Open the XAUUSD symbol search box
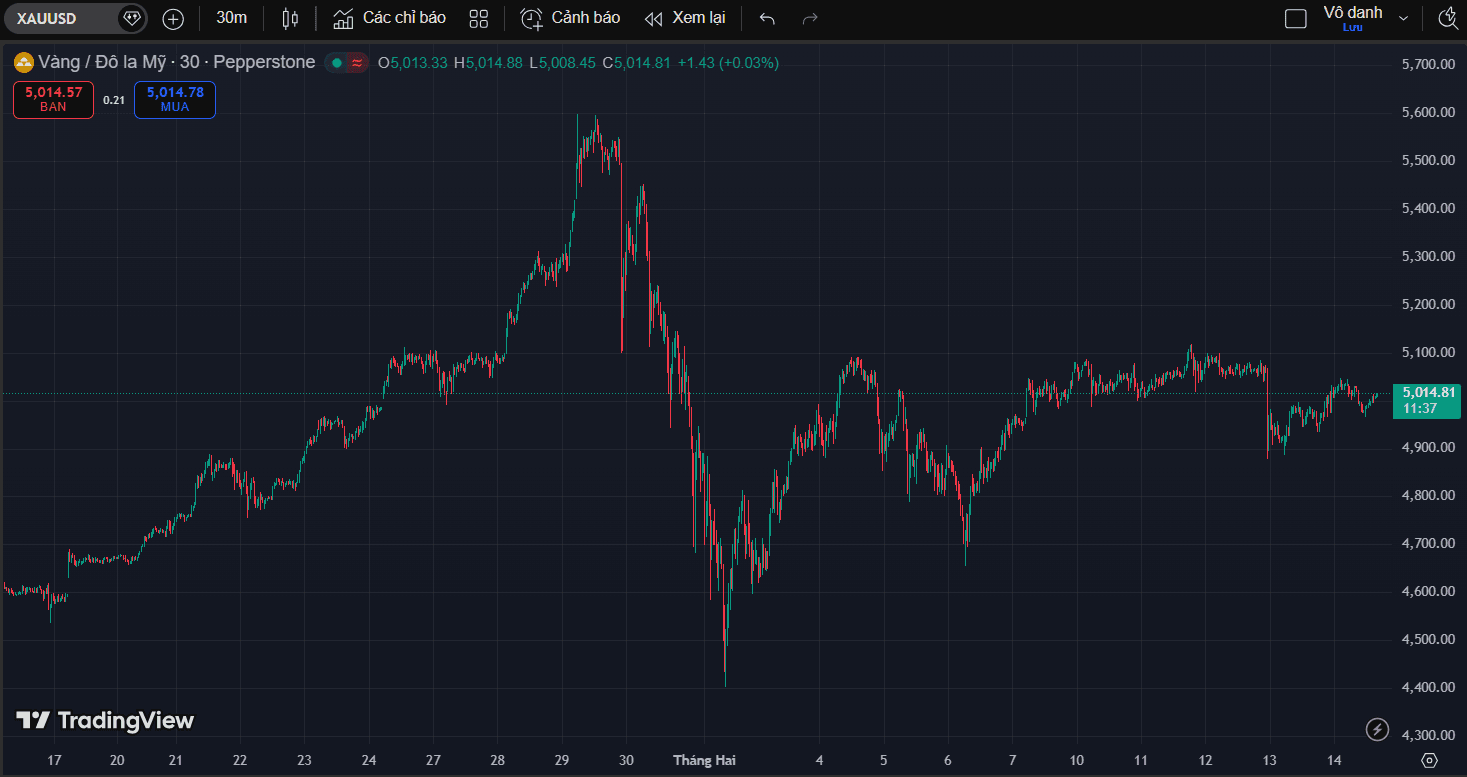This screenshot has height=777, width=1467. [x=60, y=18]
